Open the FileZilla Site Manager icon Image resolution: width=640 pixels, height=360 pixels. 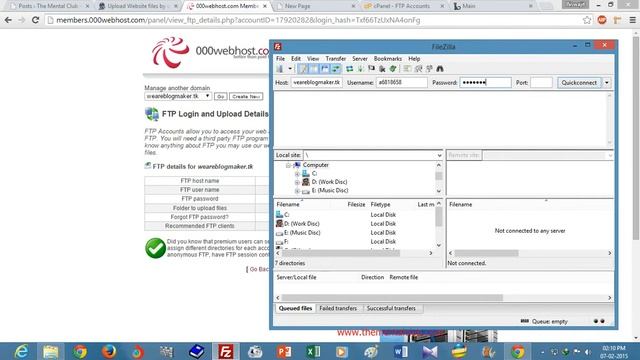pos(280,69)
